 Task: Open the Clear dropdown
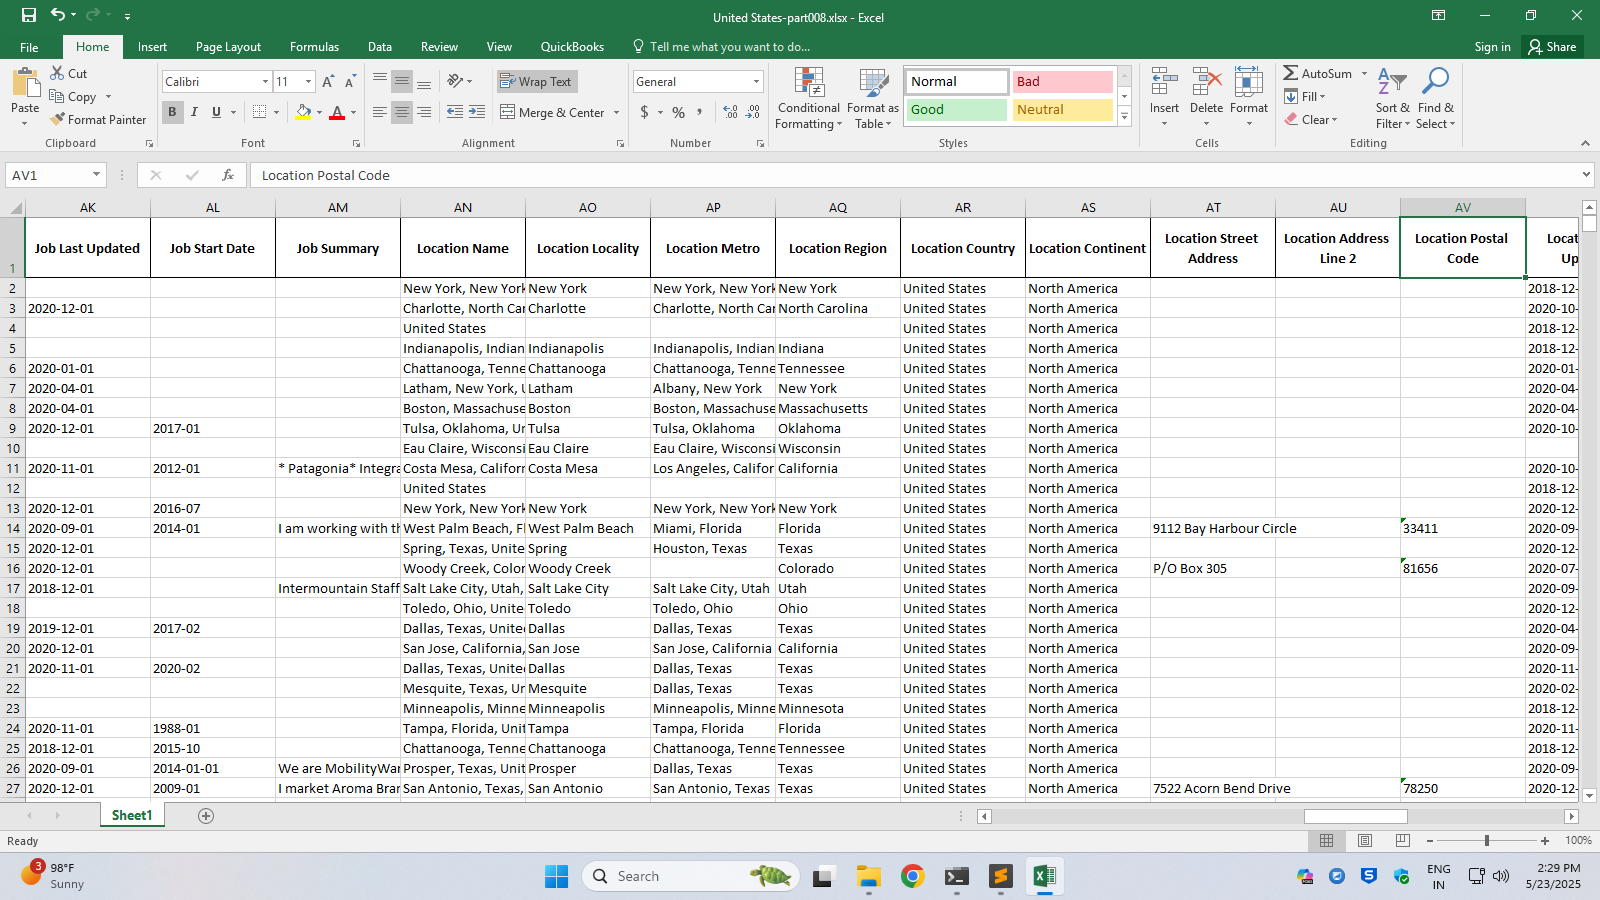(x=1311, y=119)
